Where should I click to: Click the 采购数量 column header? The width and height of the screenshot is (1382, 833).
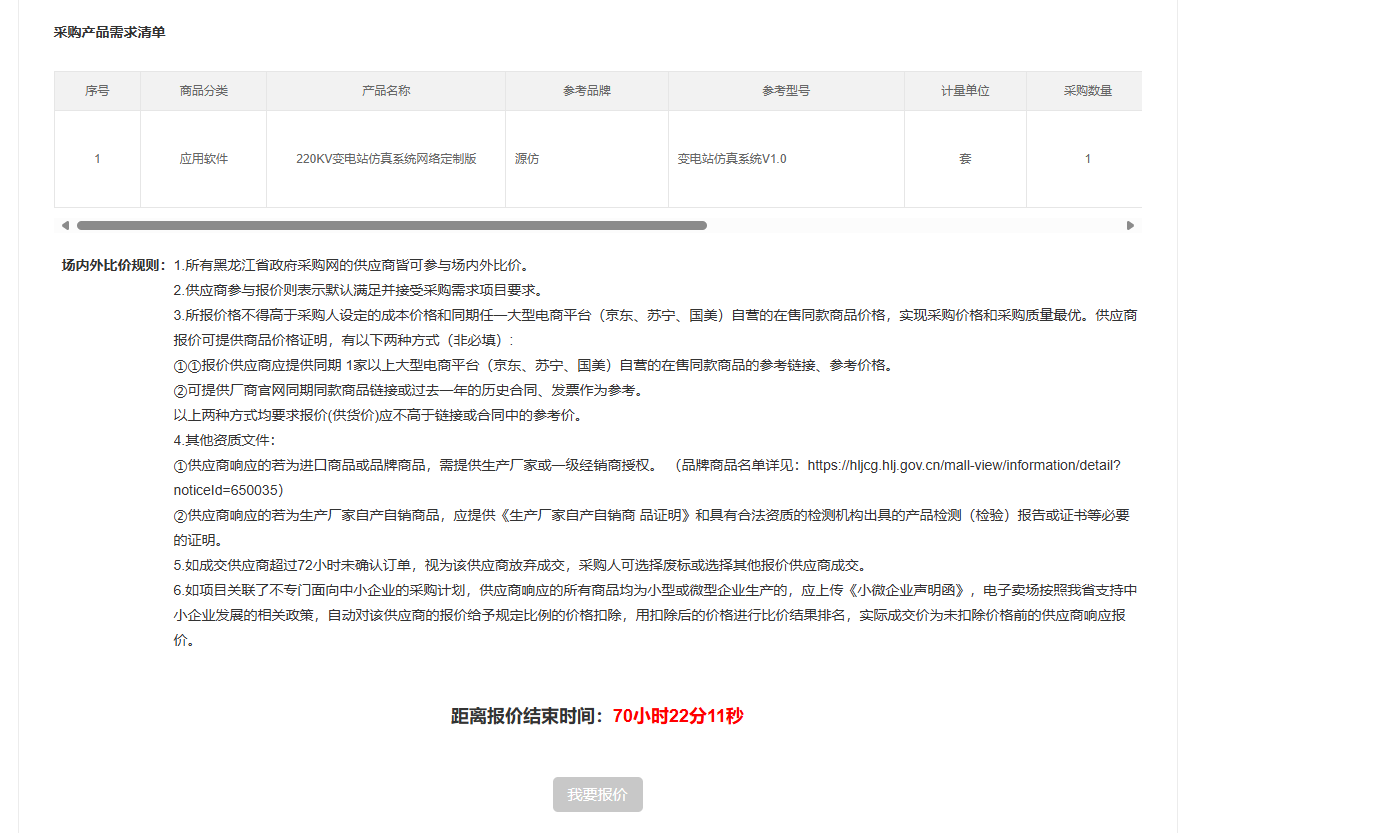click(x=1087, y=91)
